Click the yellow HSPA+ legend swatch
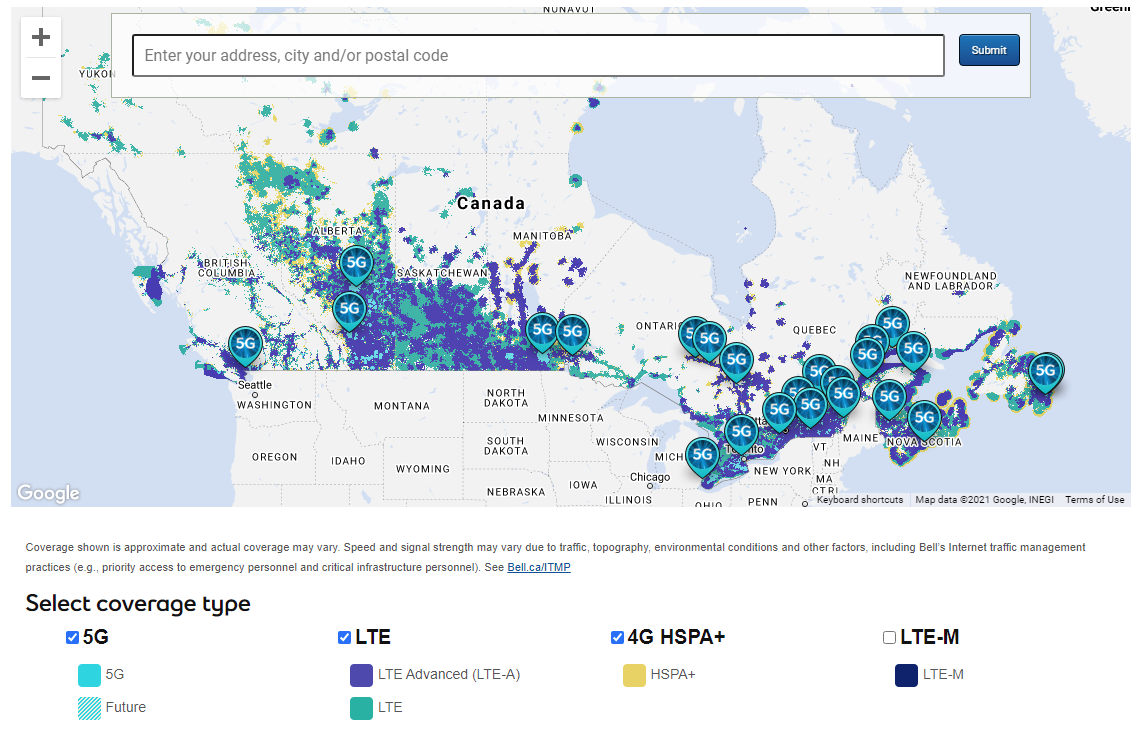The image size is (1138, 729). 634,675
